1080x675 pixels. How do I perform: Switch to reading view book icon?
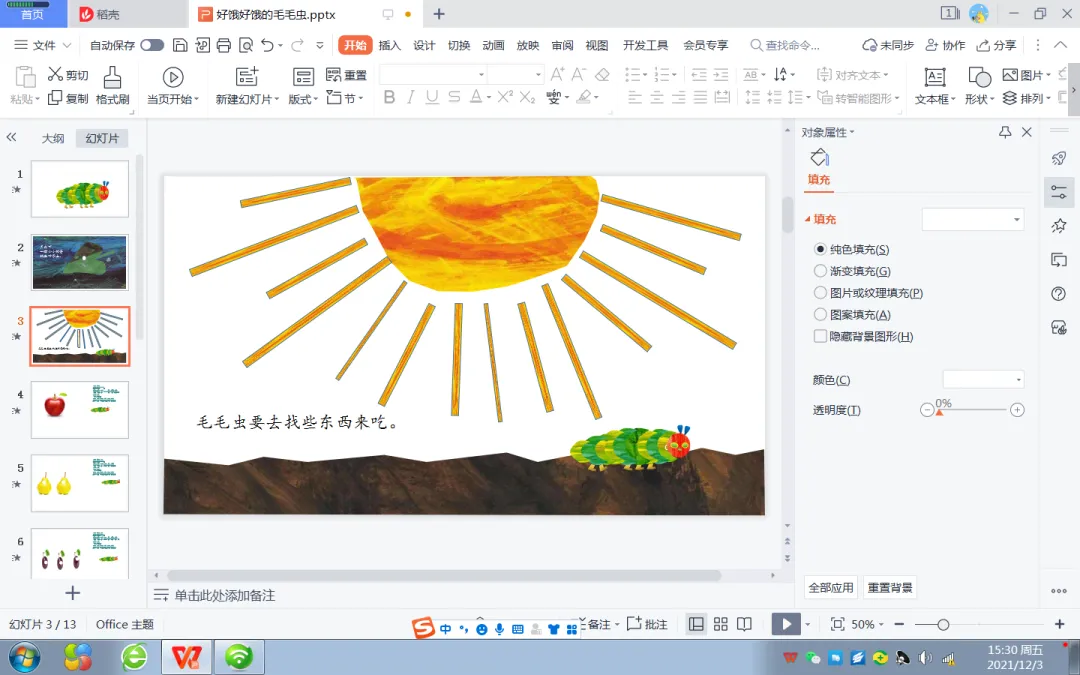[745, 624]
